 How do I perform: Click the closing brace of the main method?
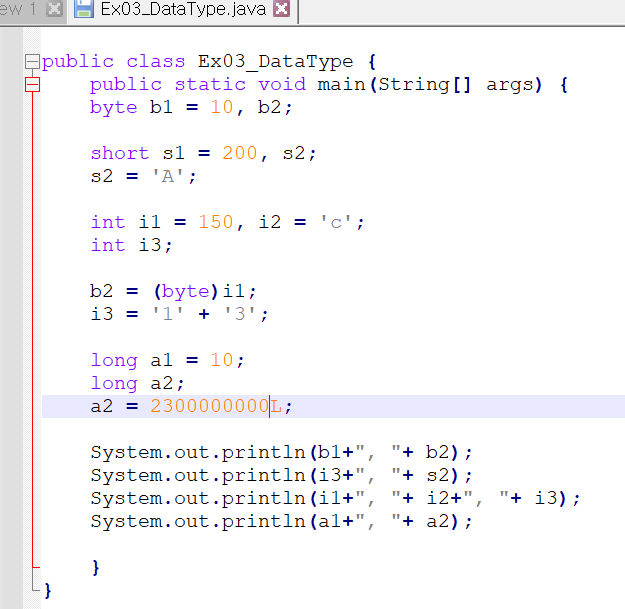click(96, 568)
